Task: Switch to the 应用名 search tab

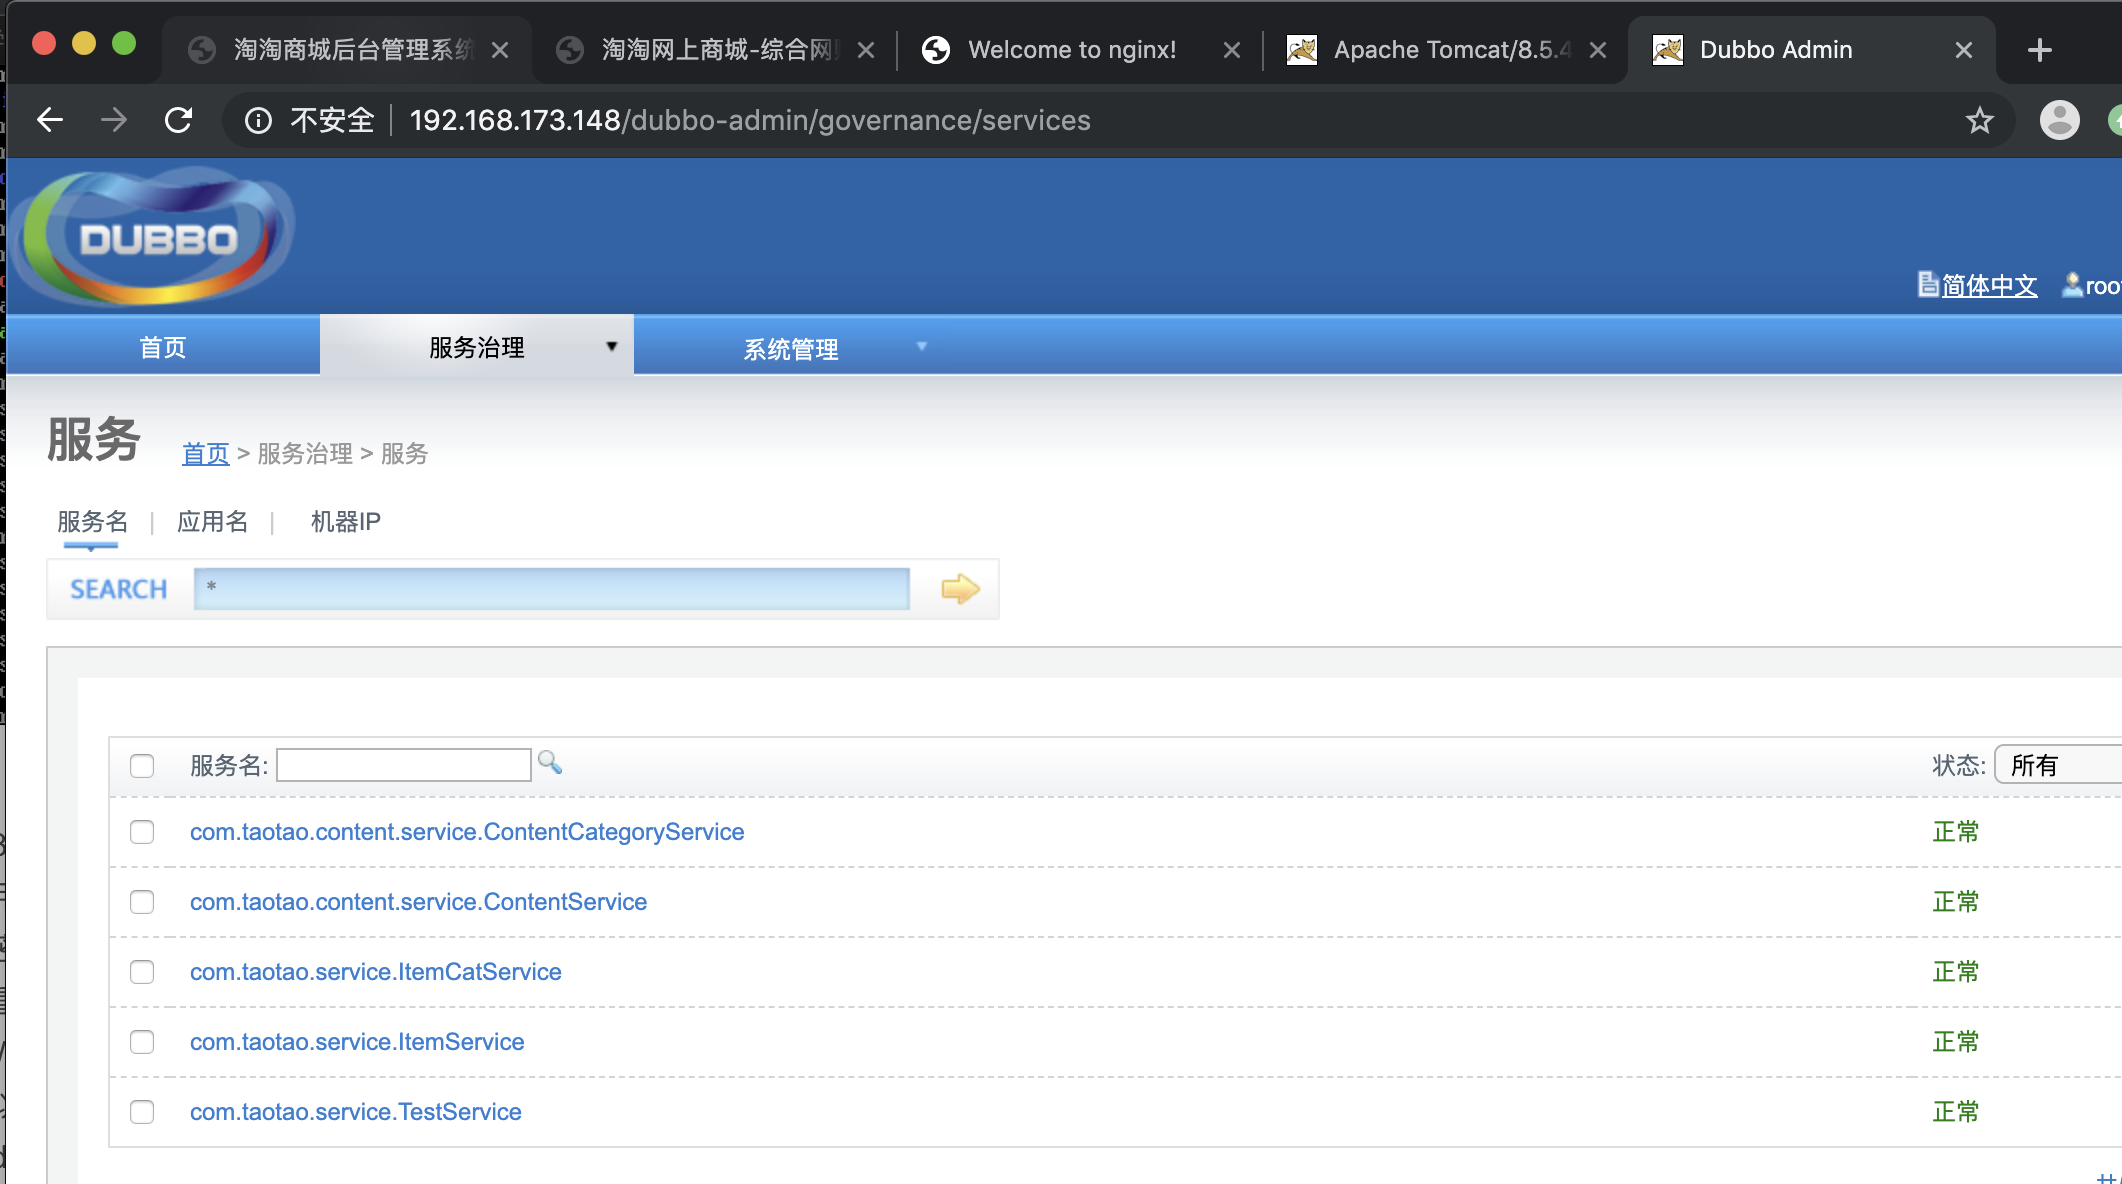Action: click(212, 522)
